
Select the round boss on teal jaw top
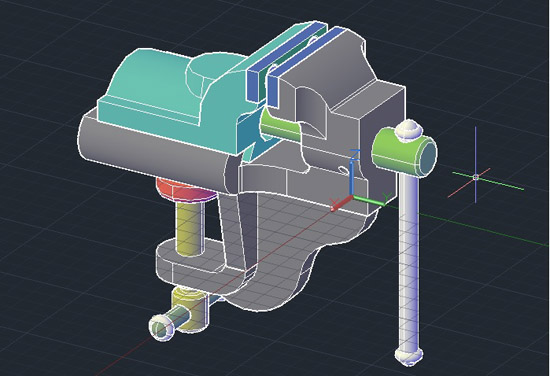coord(216,75)
